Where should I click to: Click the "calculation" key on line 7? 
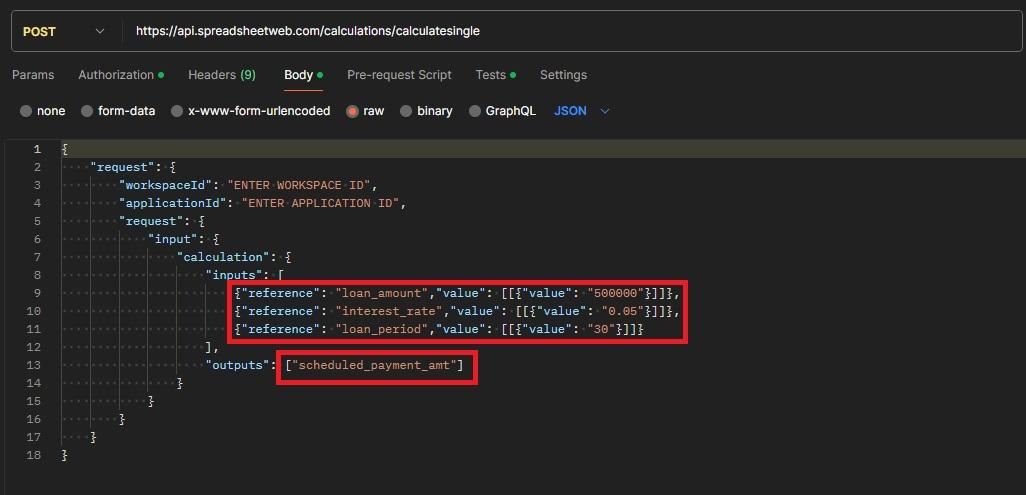(x=223, y=257)
